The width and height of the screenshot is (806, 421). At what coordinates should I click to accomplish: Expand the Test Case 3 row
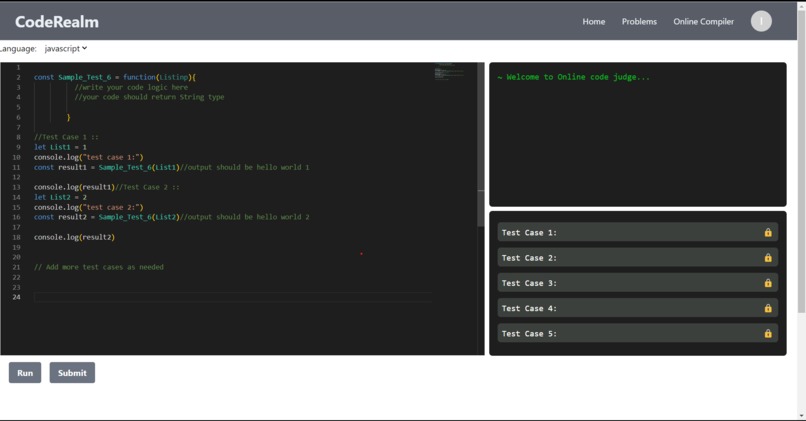637,283
